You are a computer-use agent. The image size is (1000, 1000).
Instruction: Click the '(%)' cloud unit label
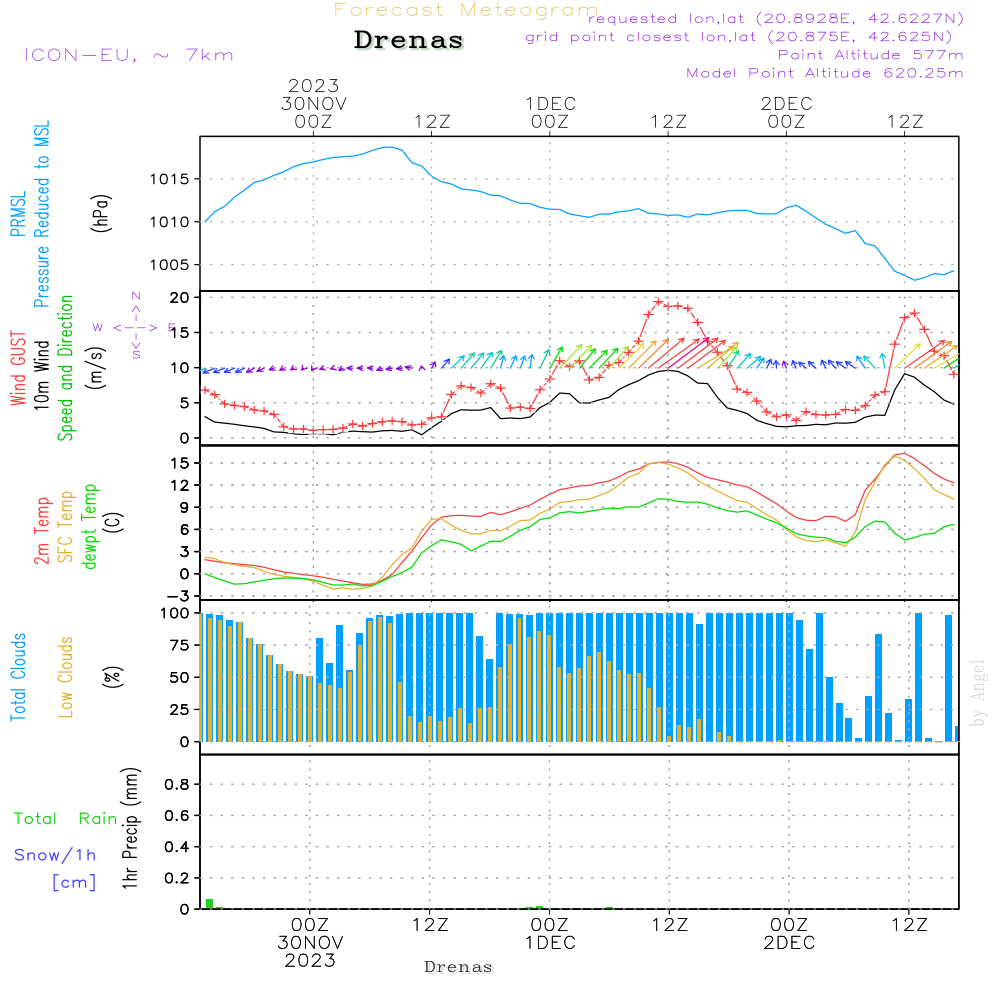[x=113, y=677]
